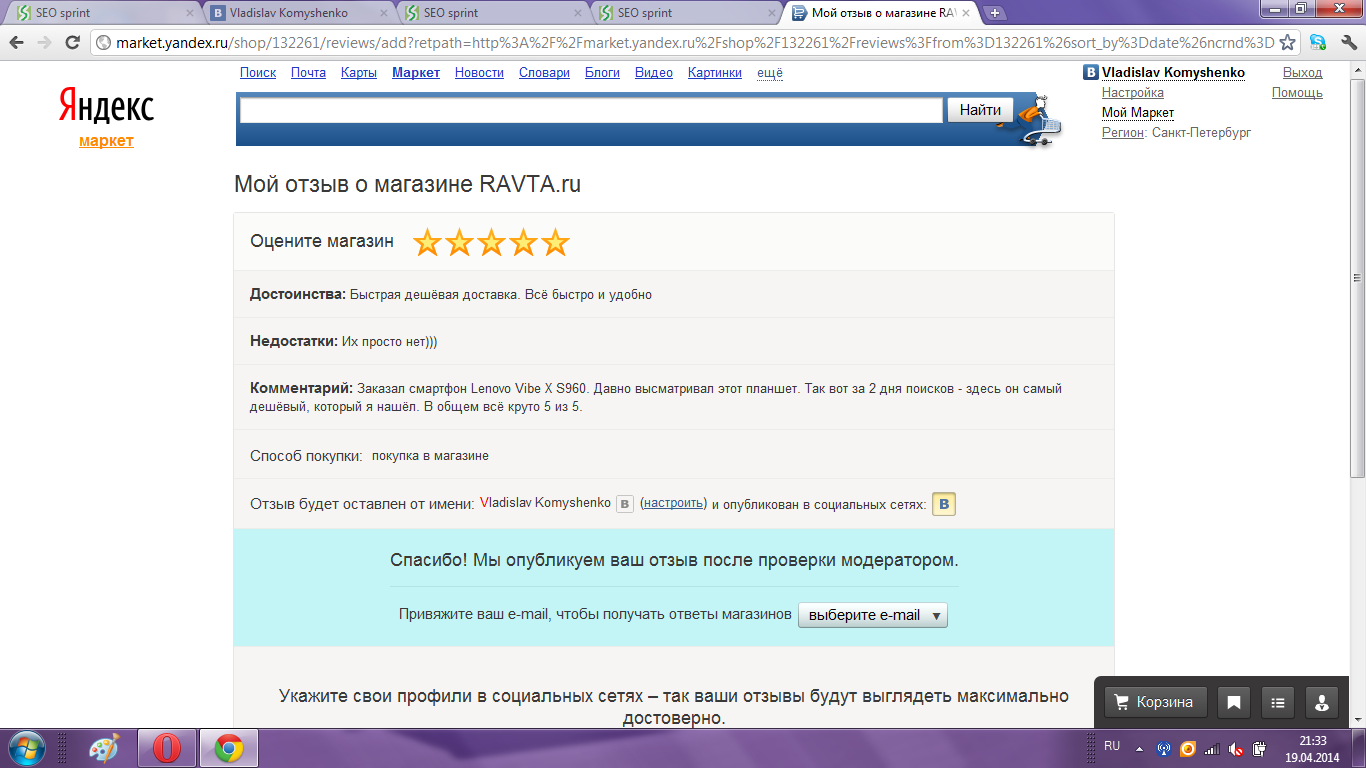Click the fifth rating star

click(x=555, y=242)
